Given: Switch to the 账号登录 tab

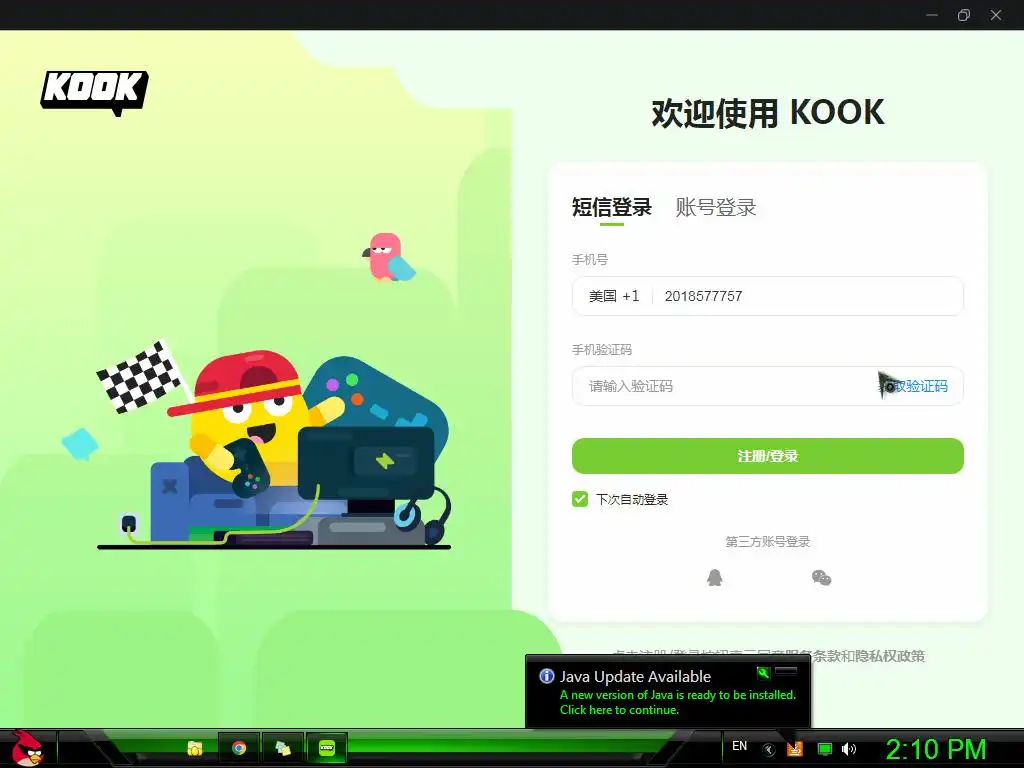Looking at the screenshot, I should pos(716,207).
